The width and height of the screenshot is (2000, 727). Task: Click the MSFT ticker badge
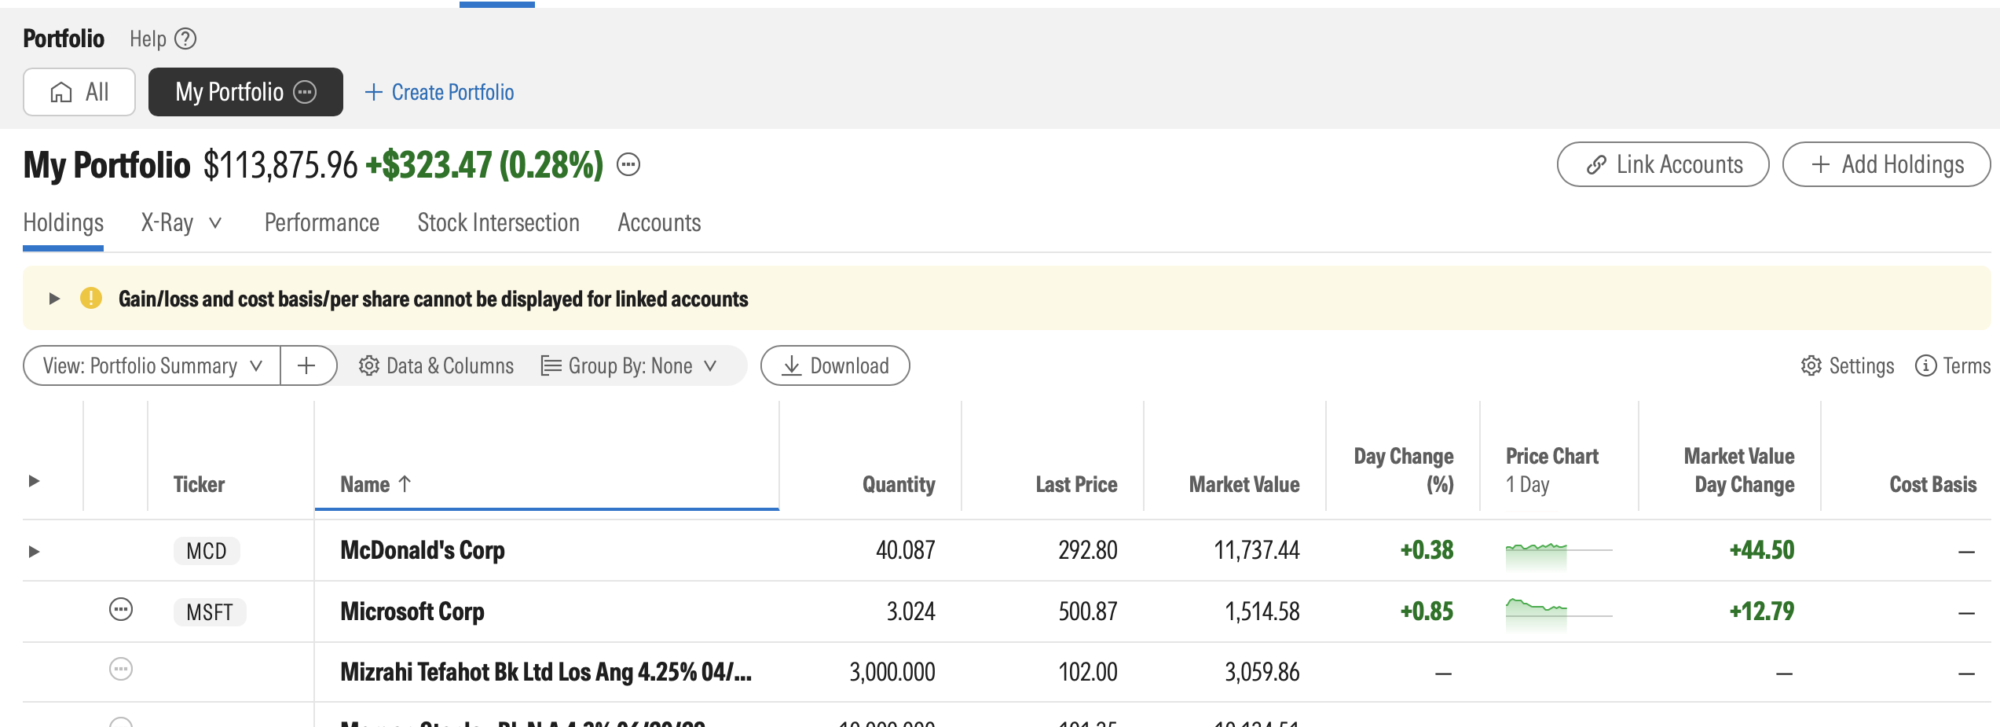coord(209,612)
